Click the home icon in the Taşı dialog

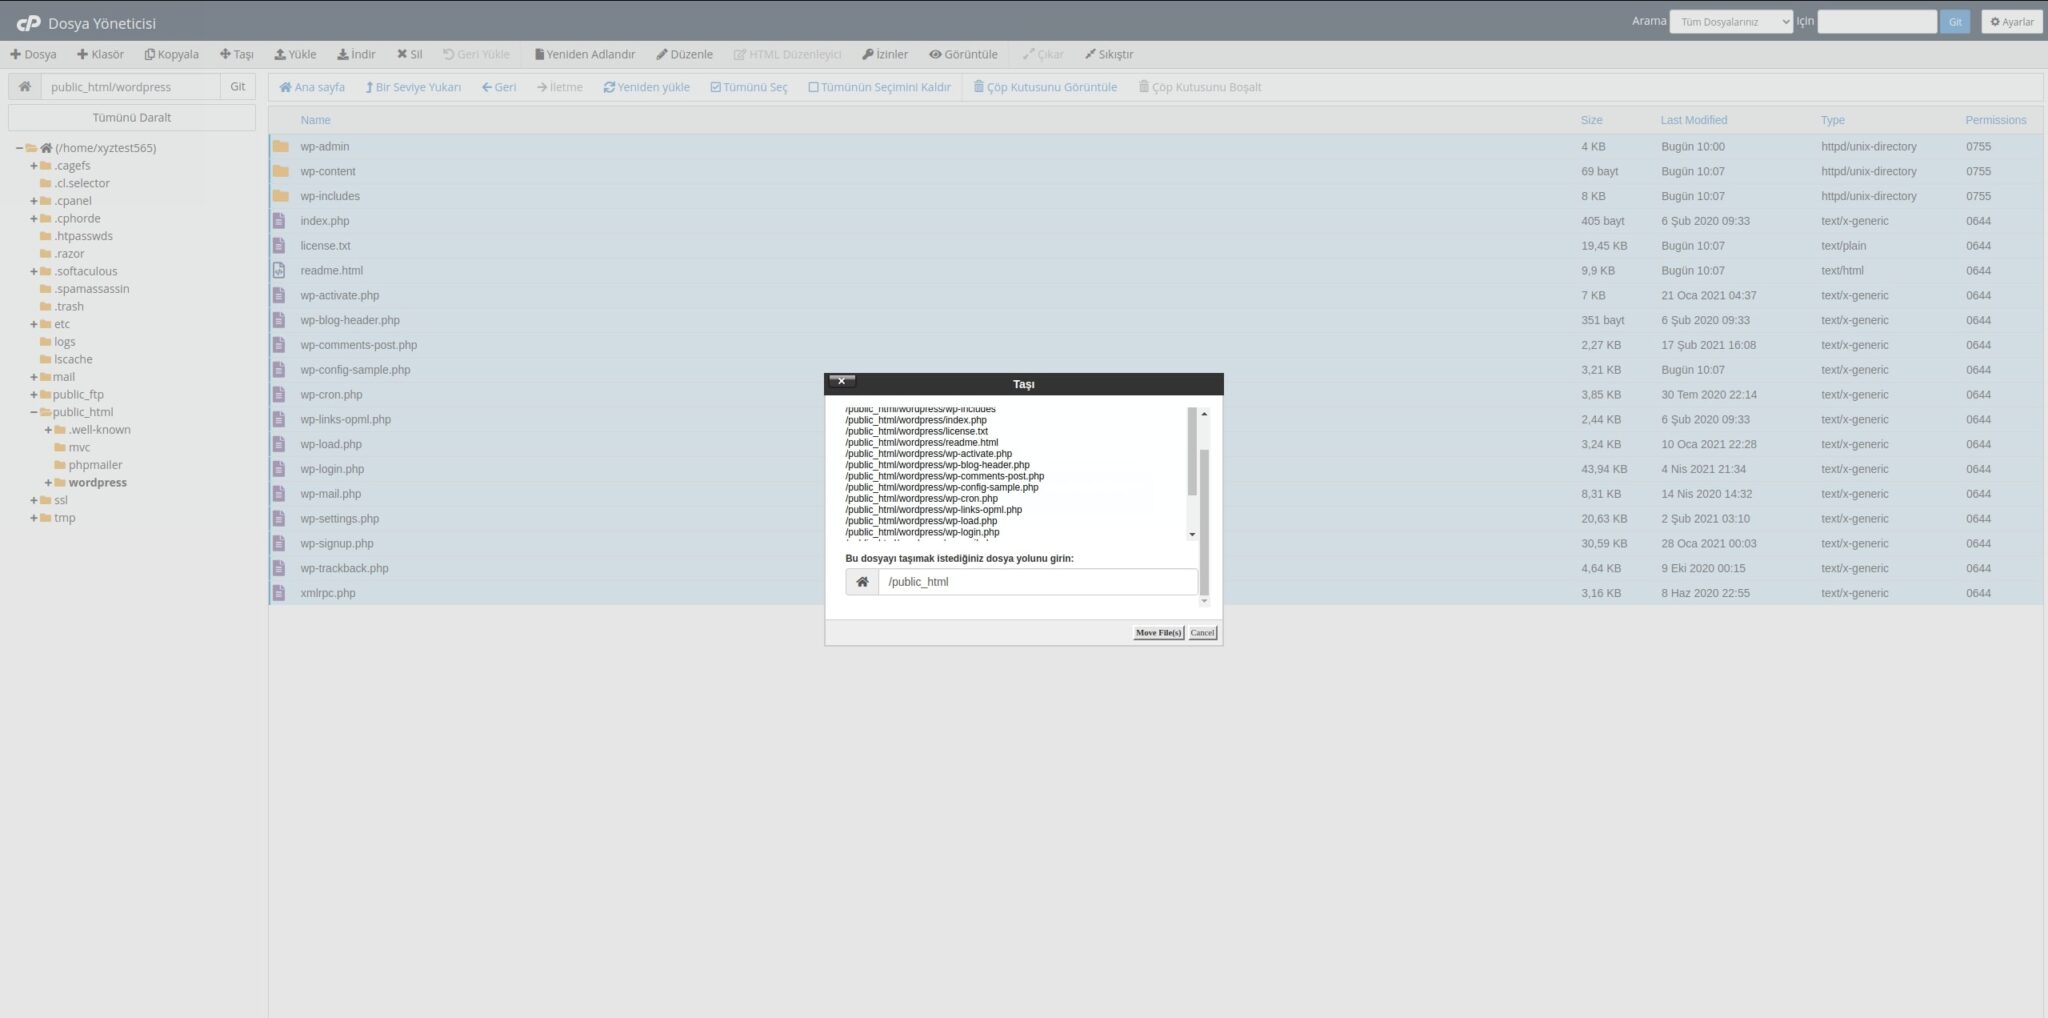click(x=862, y=582)
